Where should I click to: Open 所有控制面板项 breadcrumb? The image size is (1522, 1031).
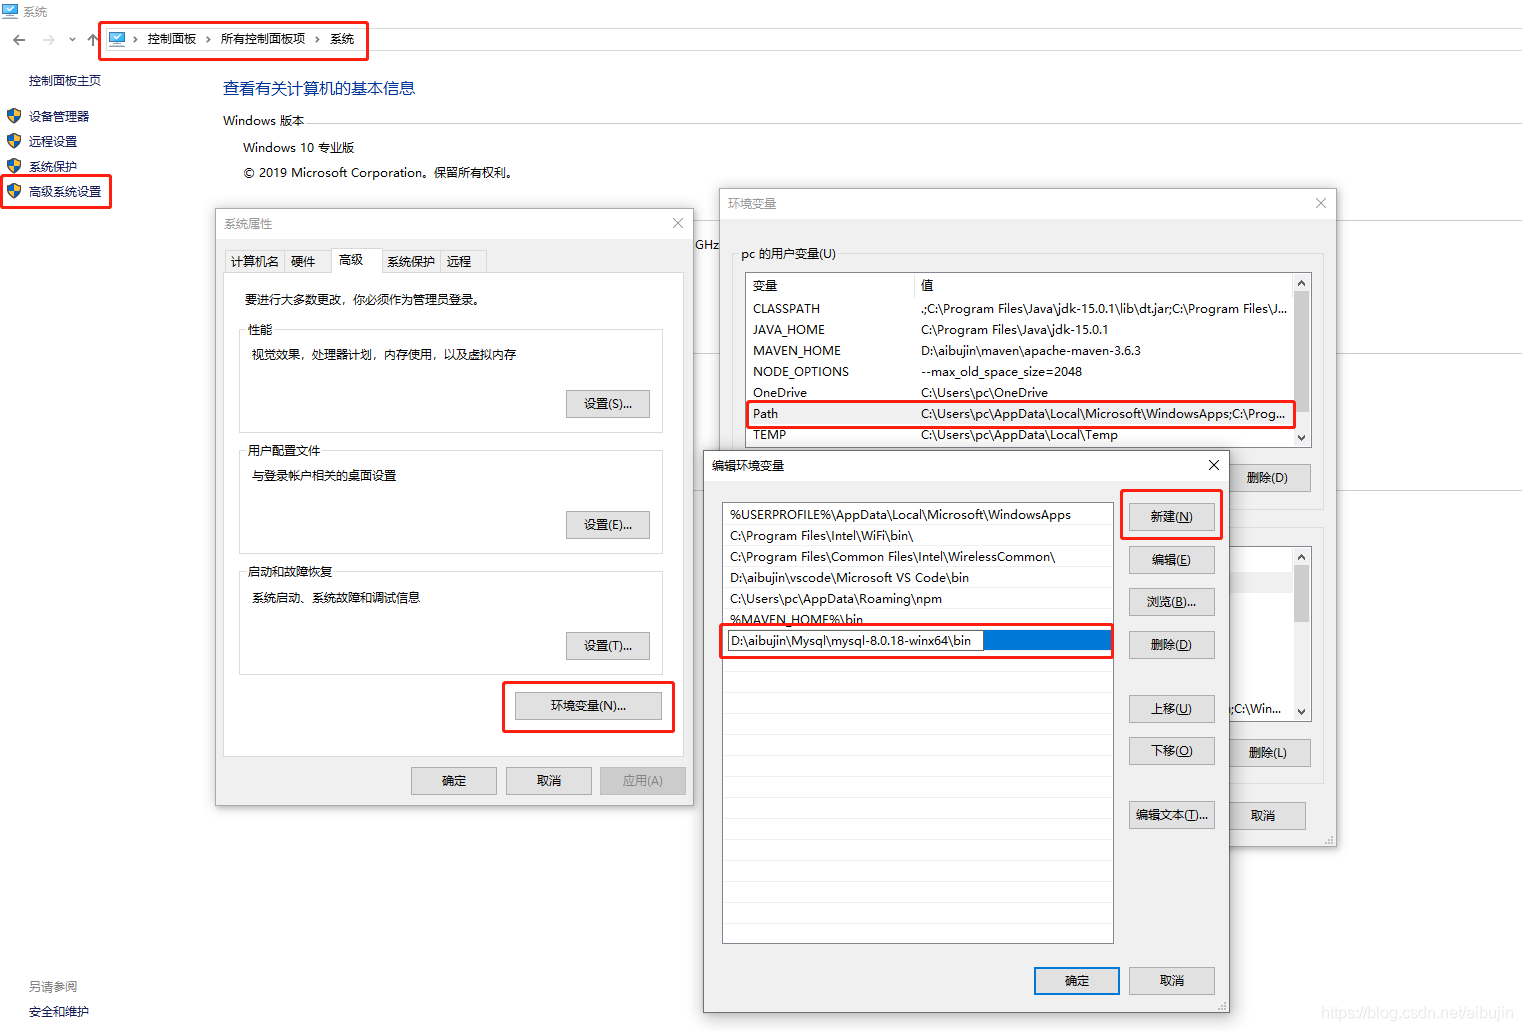pos(263,39)
